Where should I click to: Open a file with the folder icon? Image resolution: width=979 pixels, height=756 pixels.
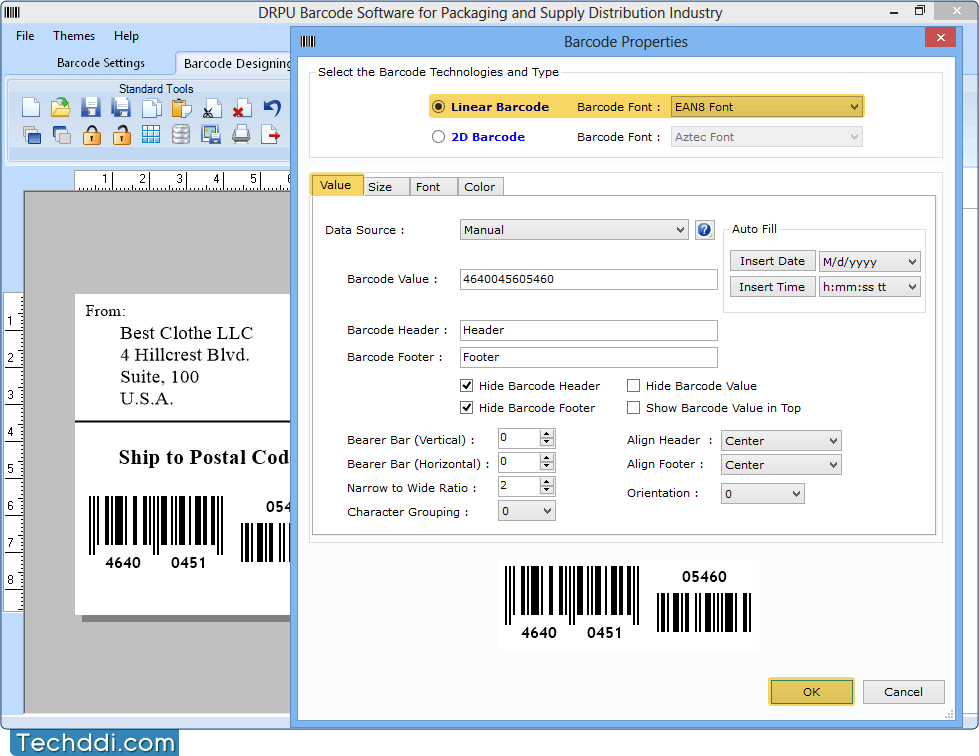click(x=61, y=107)
